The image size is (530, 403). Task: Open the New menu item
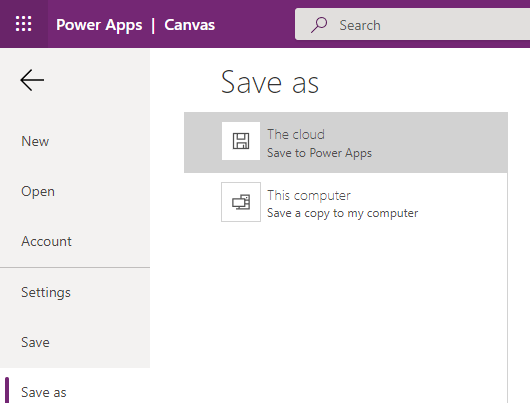click(35, 141)
